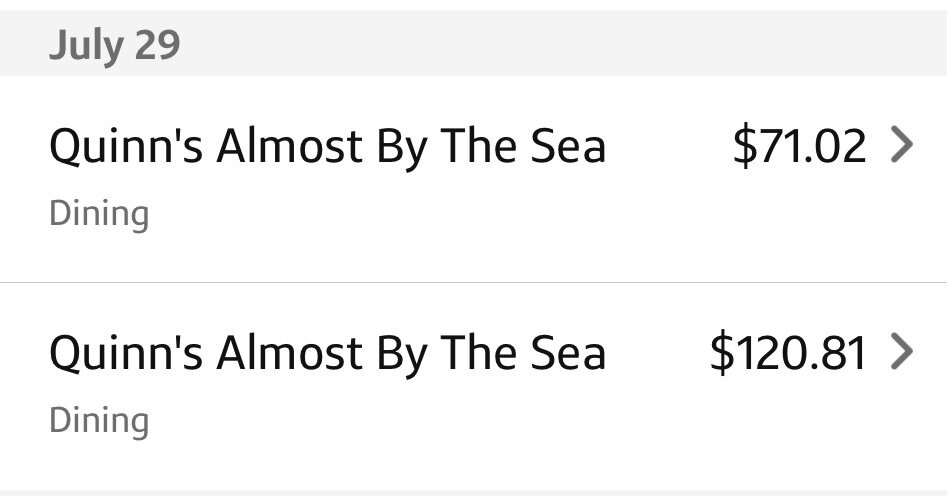Select the smaller July 29 charge amount
Screen dimensions: 947x496
[799, 147]
